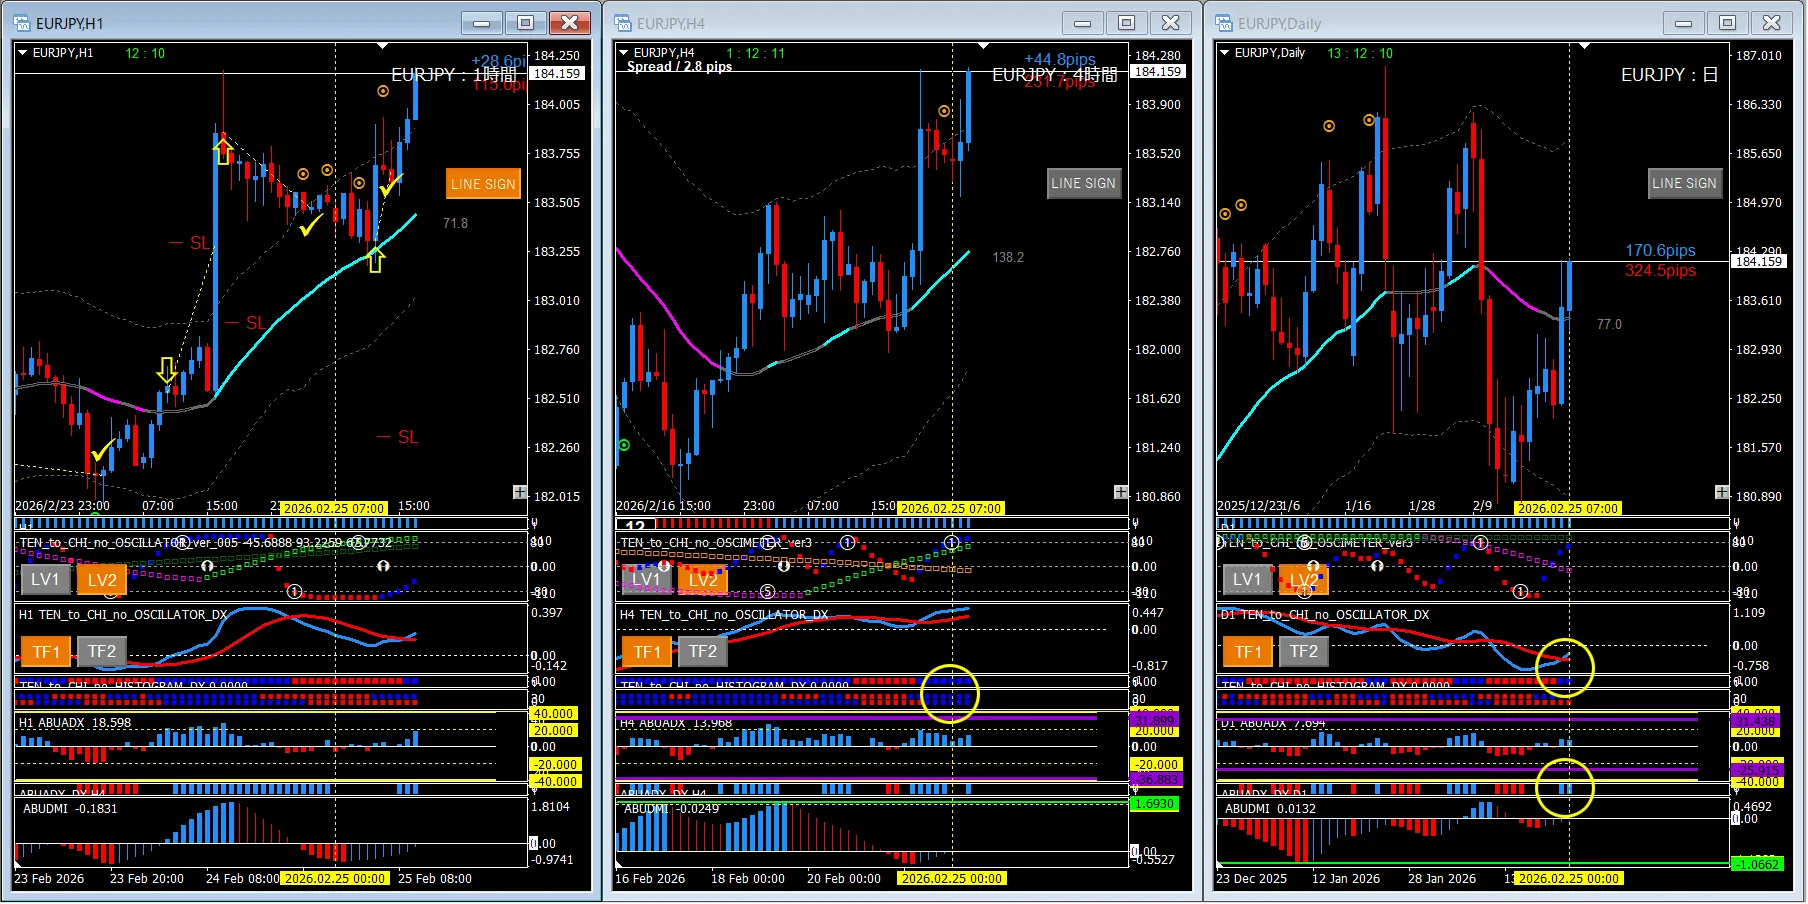Click the plus icon beside 182.015 in the H1 chart

pyautogui.click(x=520, y=492)
